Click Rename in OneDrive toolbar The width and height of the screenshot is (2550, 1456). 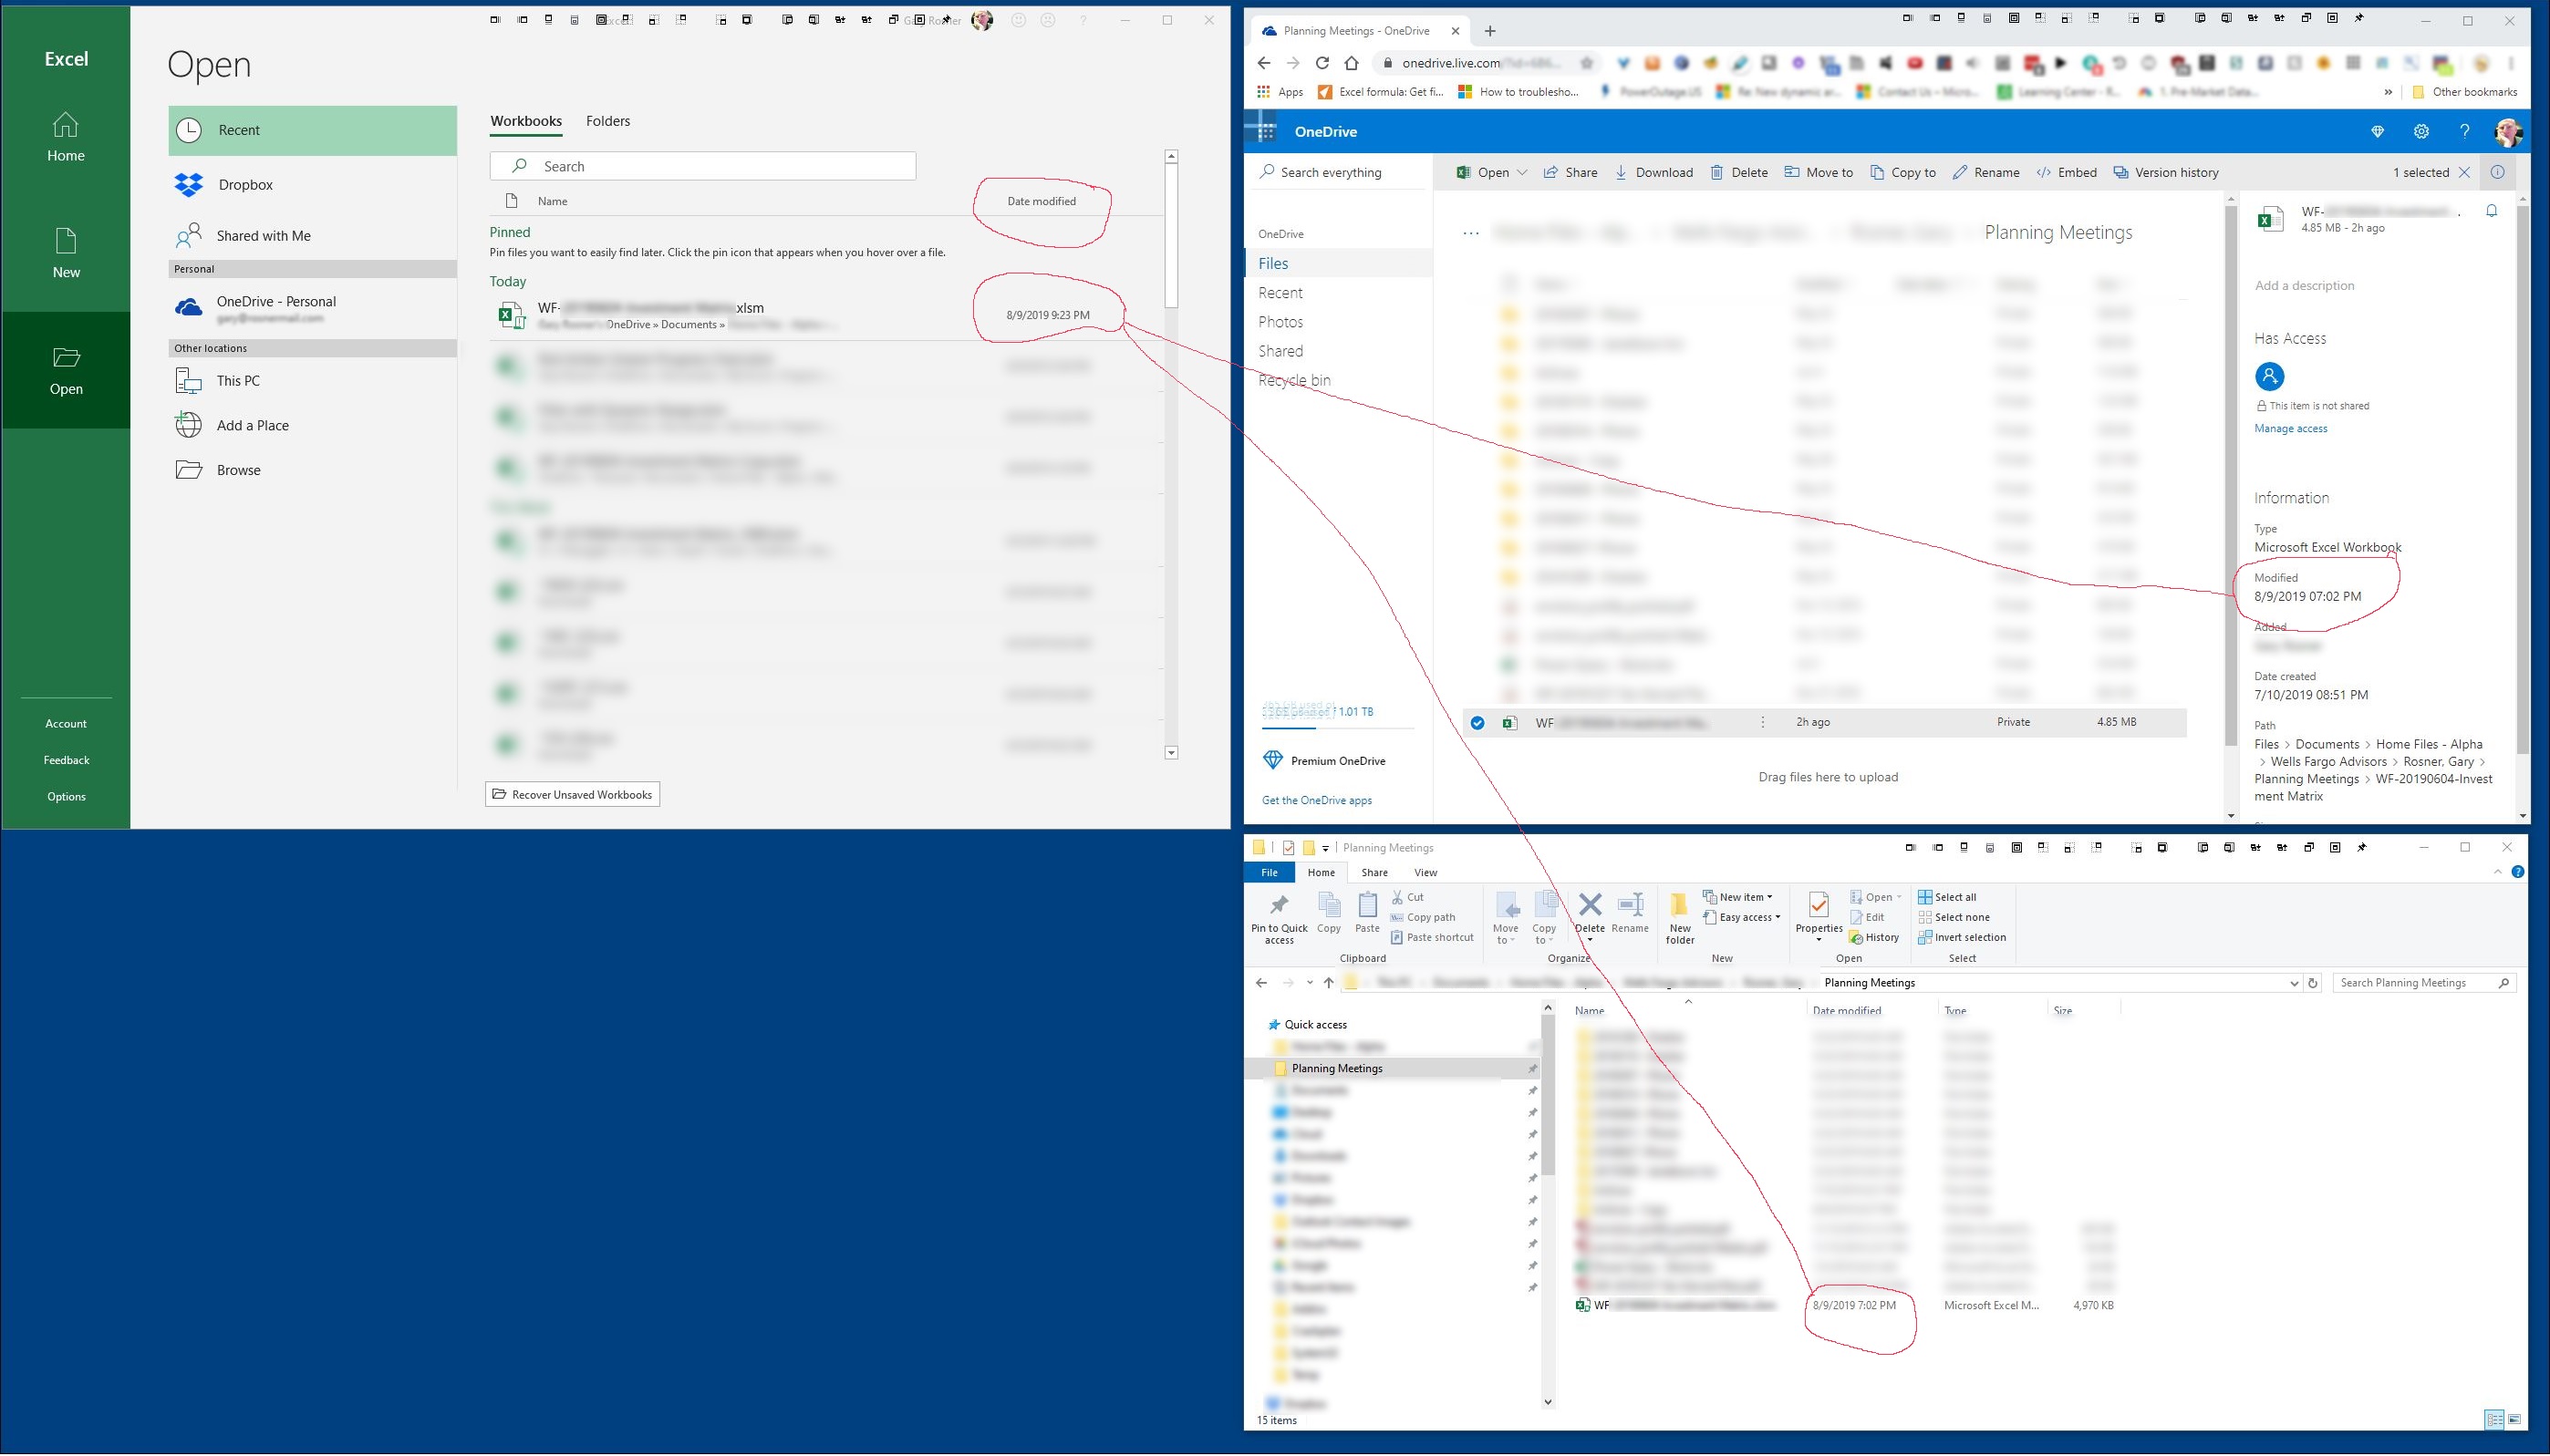1986,173
